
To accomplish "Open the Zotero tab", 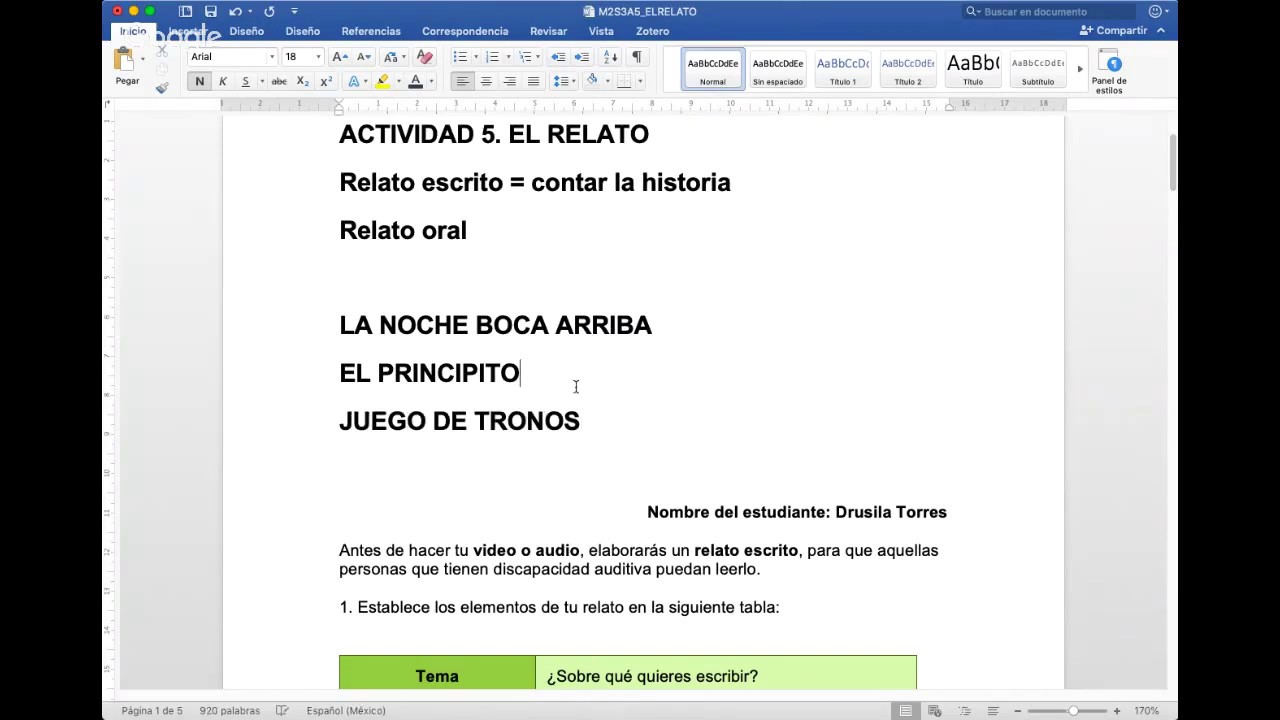I will coord(652,31).
